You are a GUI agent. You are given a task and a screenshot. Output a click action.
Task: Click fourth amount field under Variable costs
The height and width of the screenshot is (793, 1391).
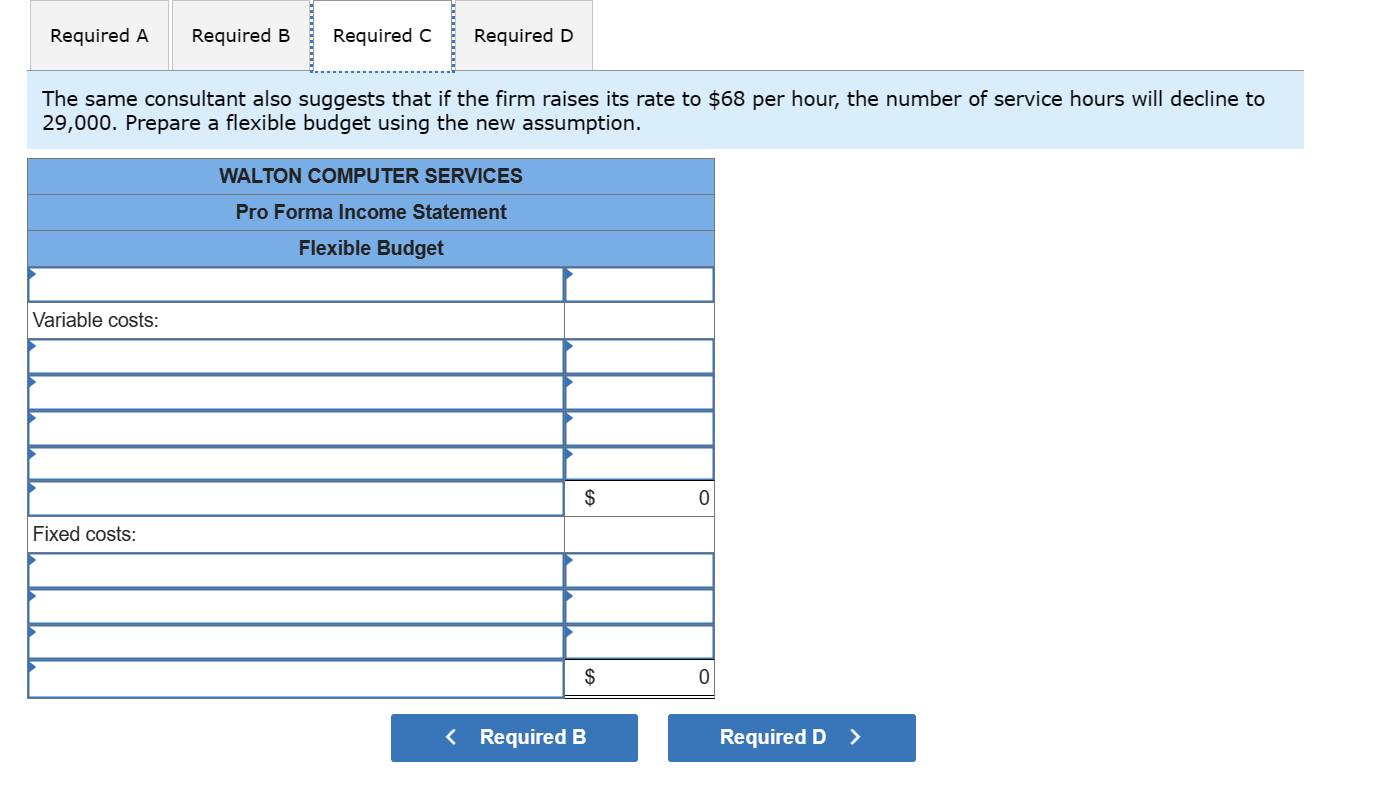click(639, 463)
